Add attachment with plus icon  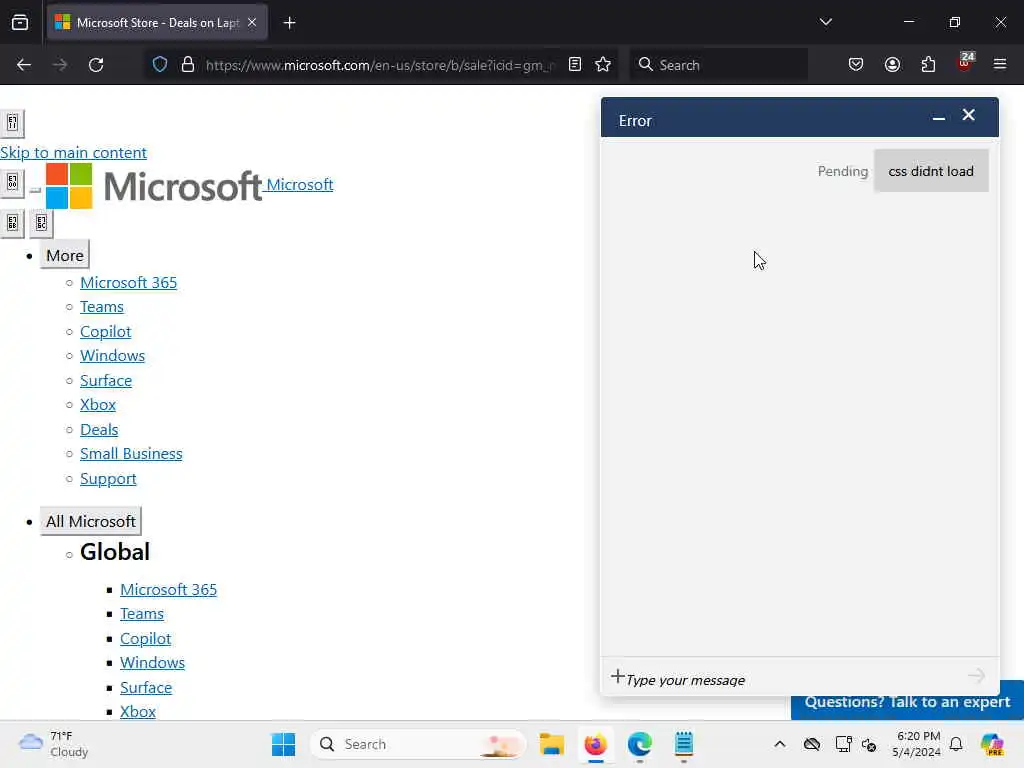coord(617,677)
